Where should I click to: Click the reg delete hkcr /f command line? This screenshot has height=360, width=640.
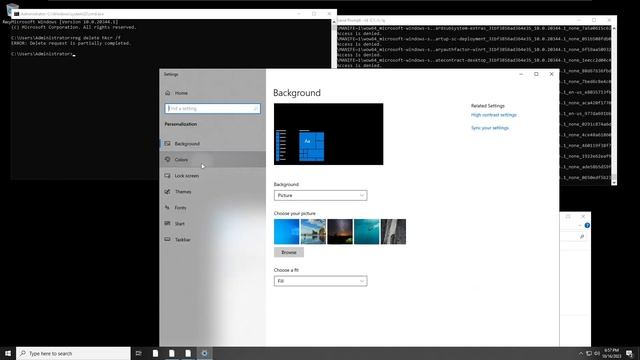coord(66,38)
